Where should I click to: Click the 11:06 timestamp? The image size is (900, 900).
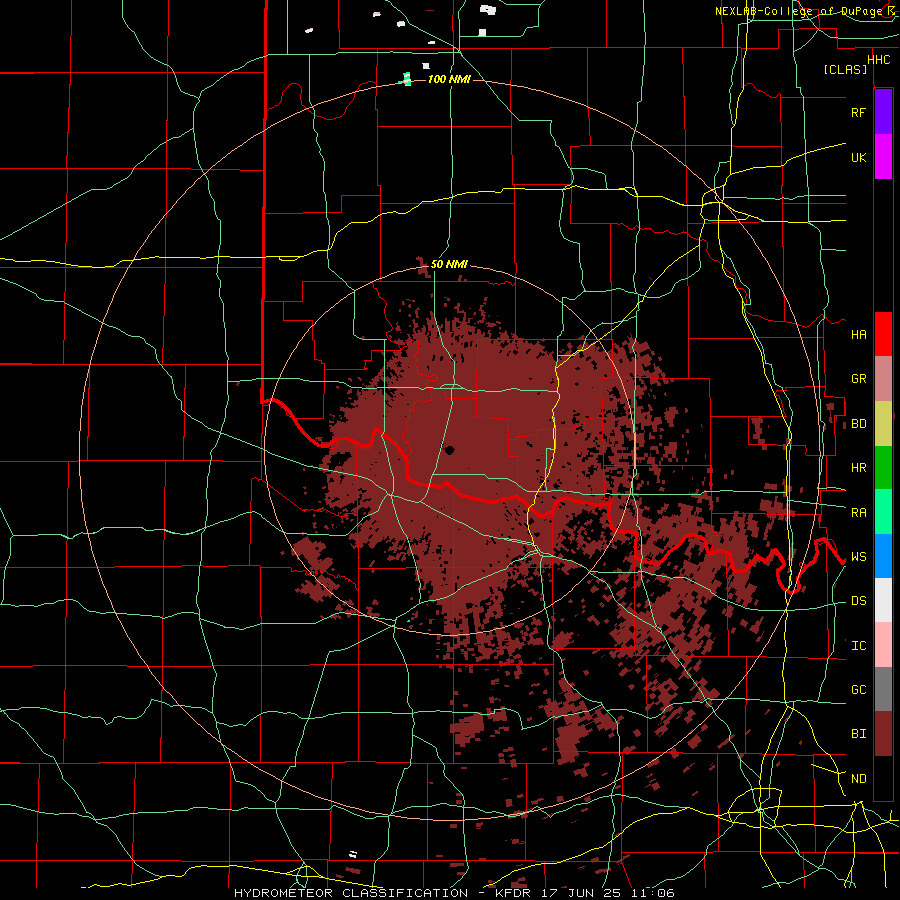click(x=655, y=893)
